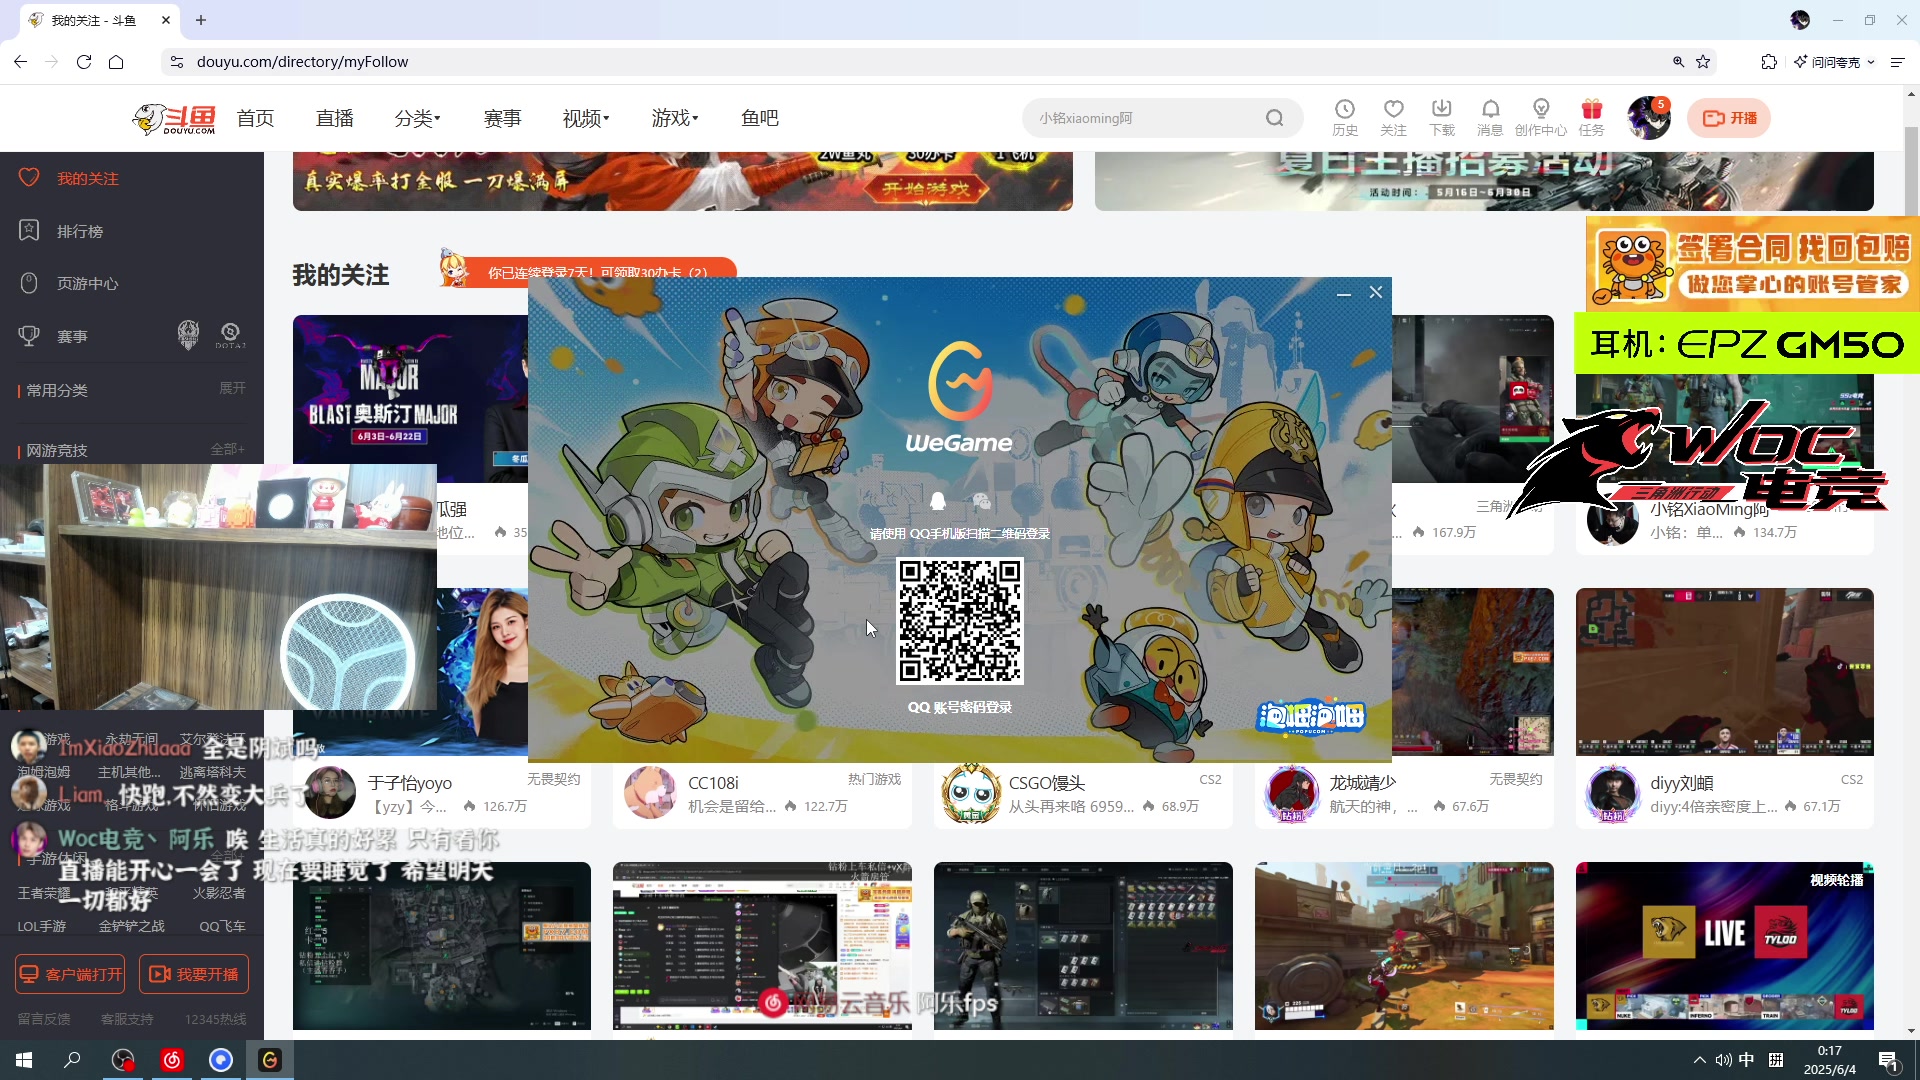Screen dimensions: 1920x1080
Task: Switch to WeGame app in taskbar
Action: [x=270, y=1060]
